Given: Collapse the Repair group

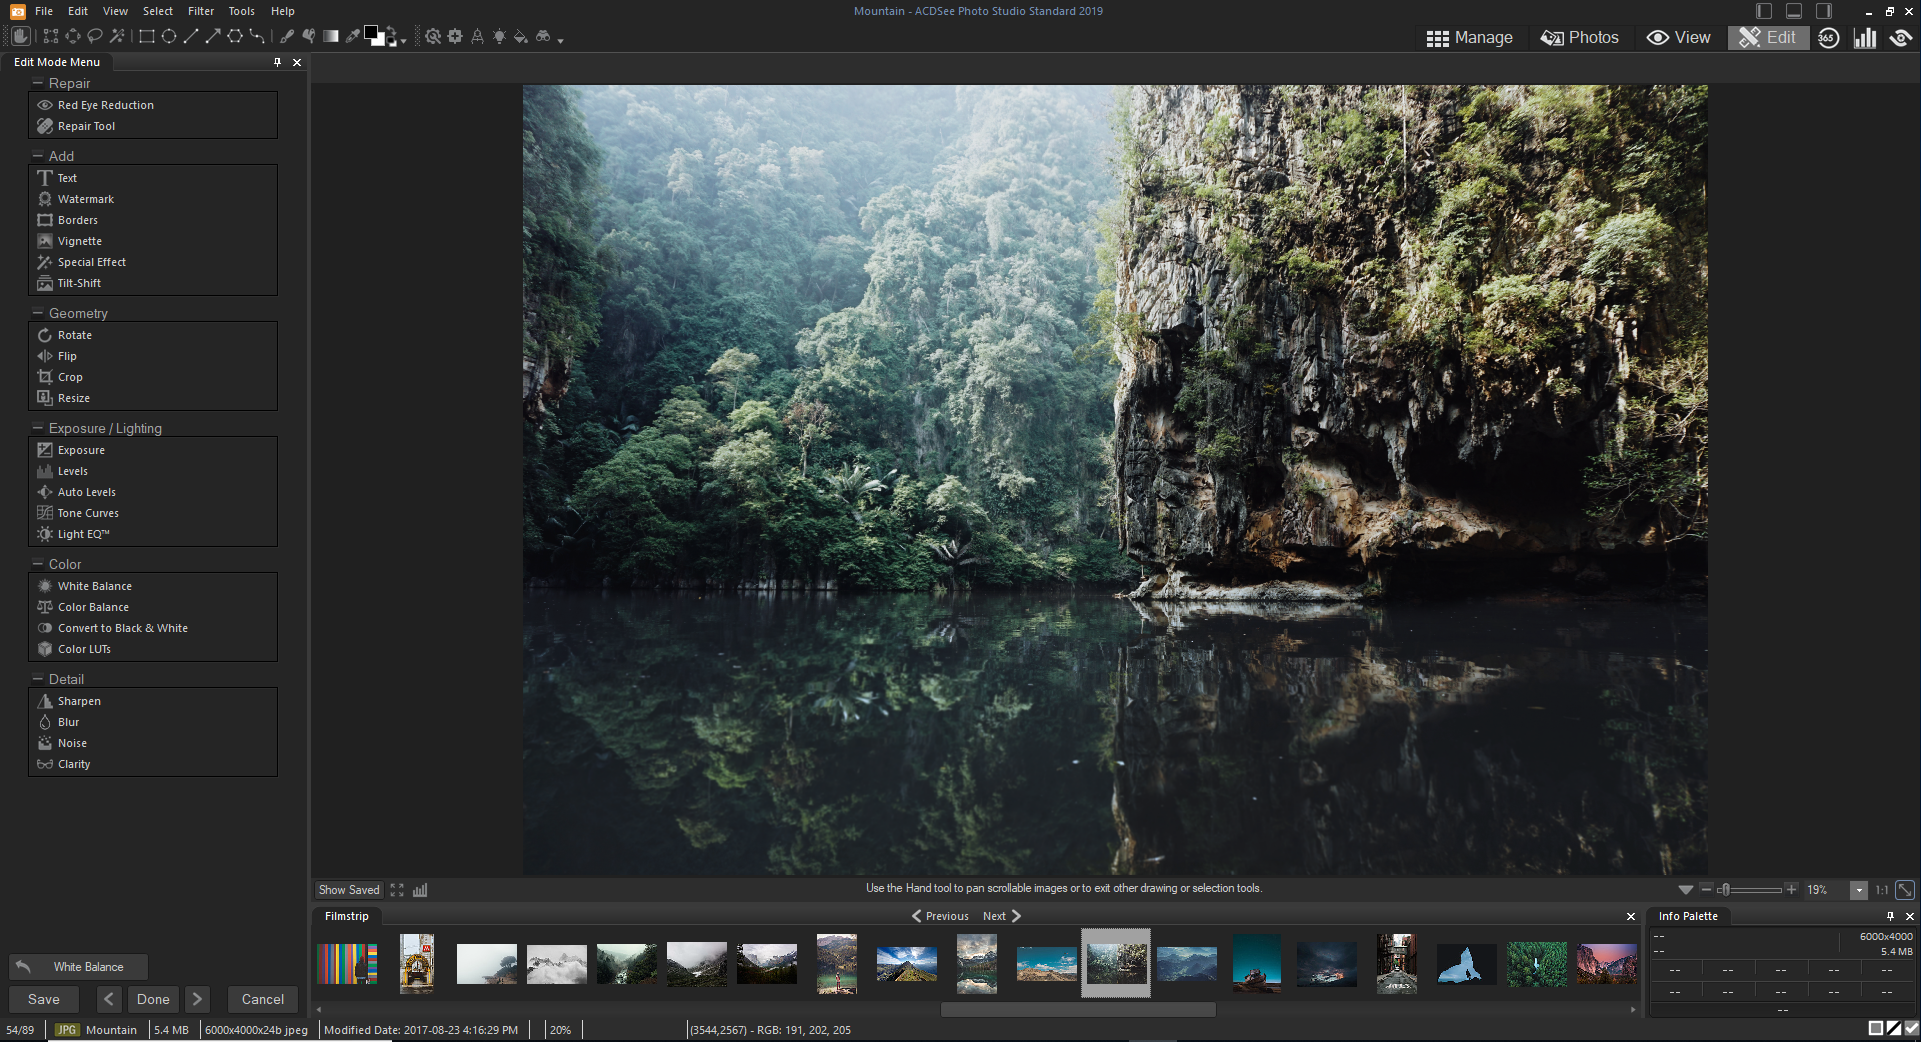Looking at the screenshot, I should point(38,83).
